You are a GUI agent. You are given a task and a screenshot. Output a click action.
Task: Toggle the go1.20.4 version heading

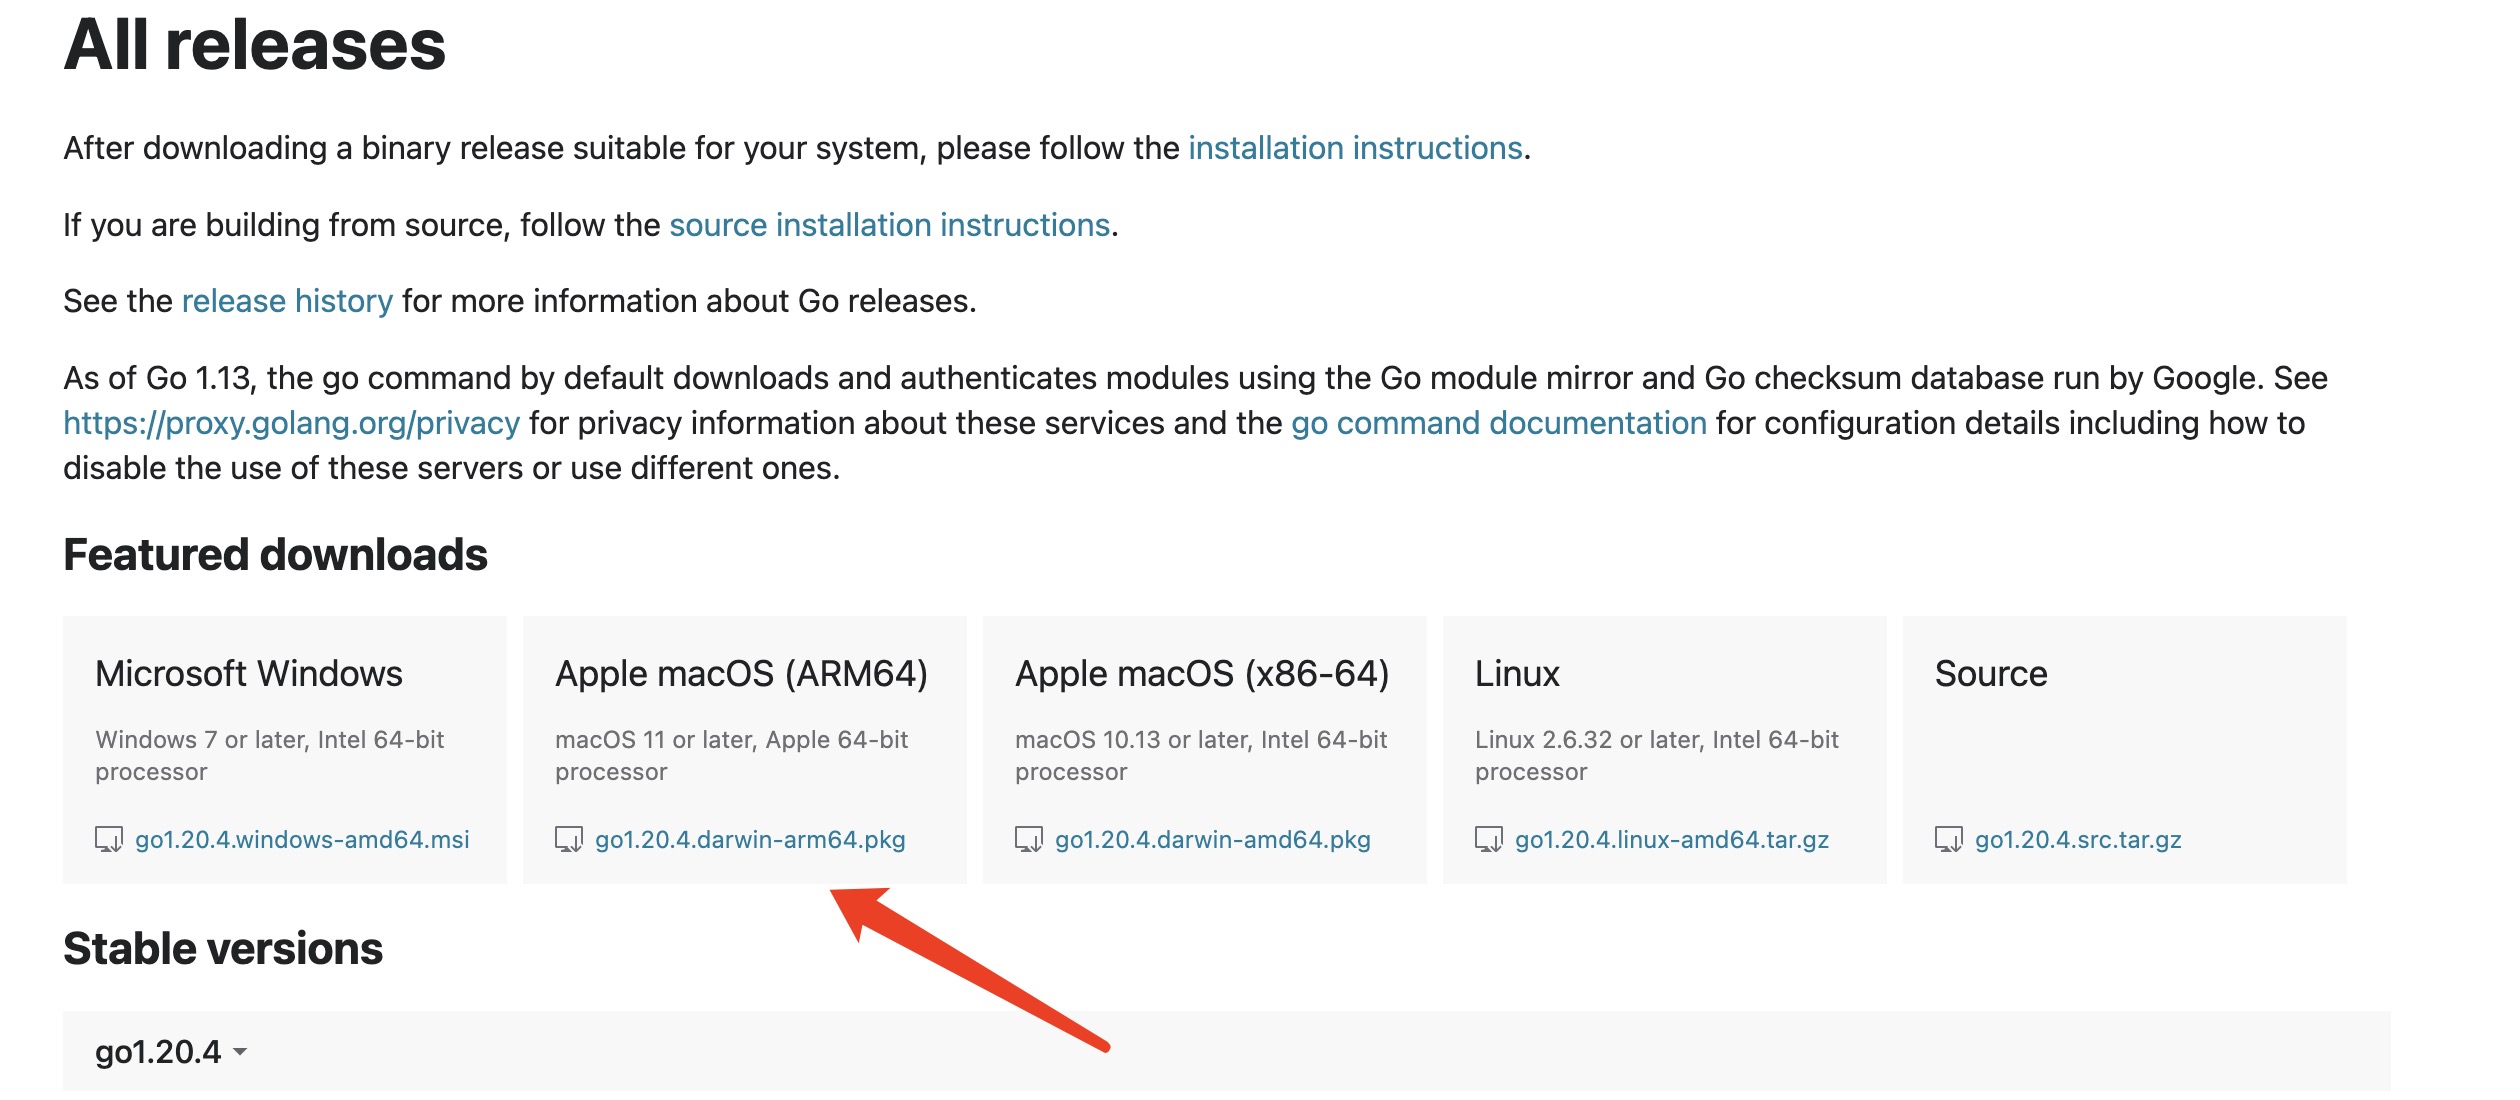[158, 1052]
